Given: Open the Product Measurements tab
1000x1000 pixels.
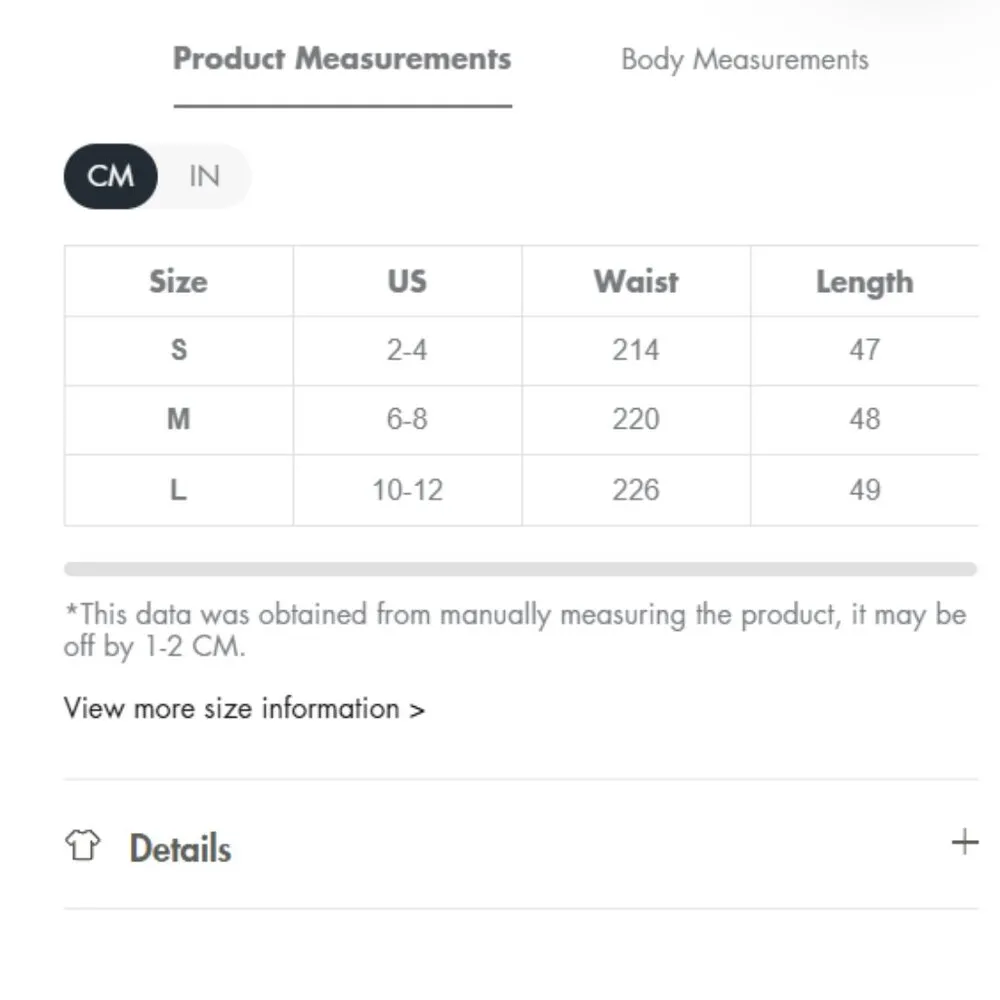Looking at the screenshot, I should click(x=342, y=59).
